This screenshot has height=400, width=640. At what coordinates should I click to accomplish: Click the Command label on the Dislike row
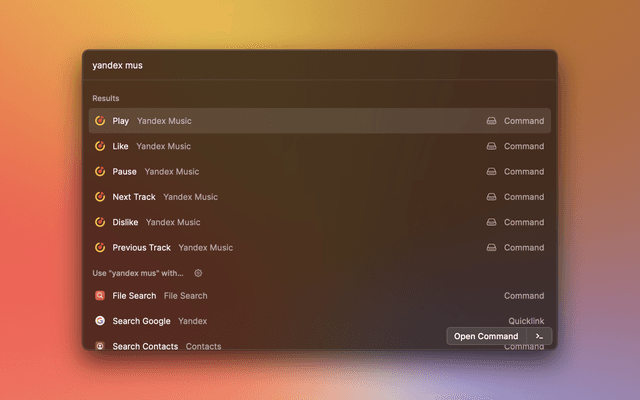point(524,222)
